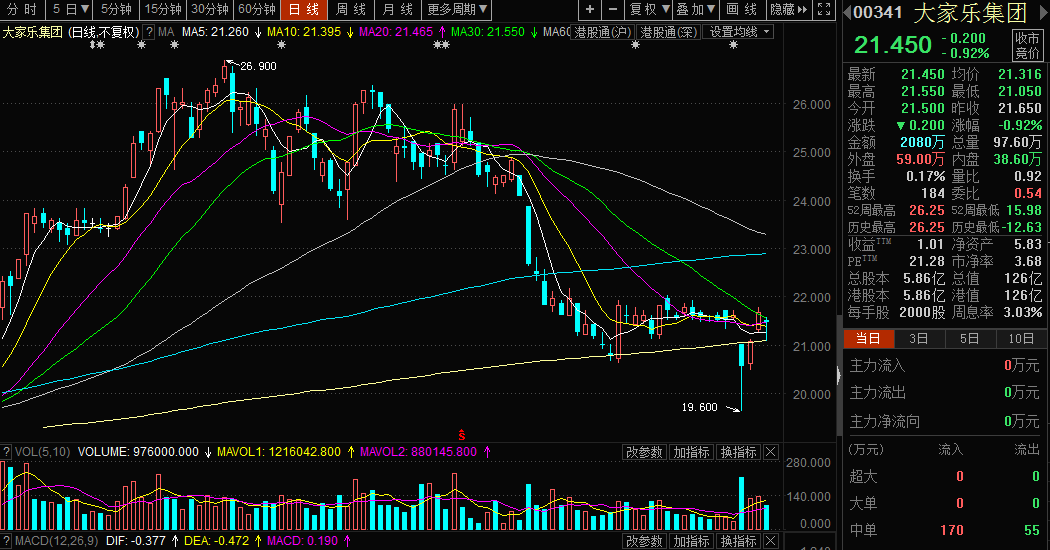Go to previous stock arrow beside 00341
Viewport: 1050px width, 550px height.
click(847, 14)
